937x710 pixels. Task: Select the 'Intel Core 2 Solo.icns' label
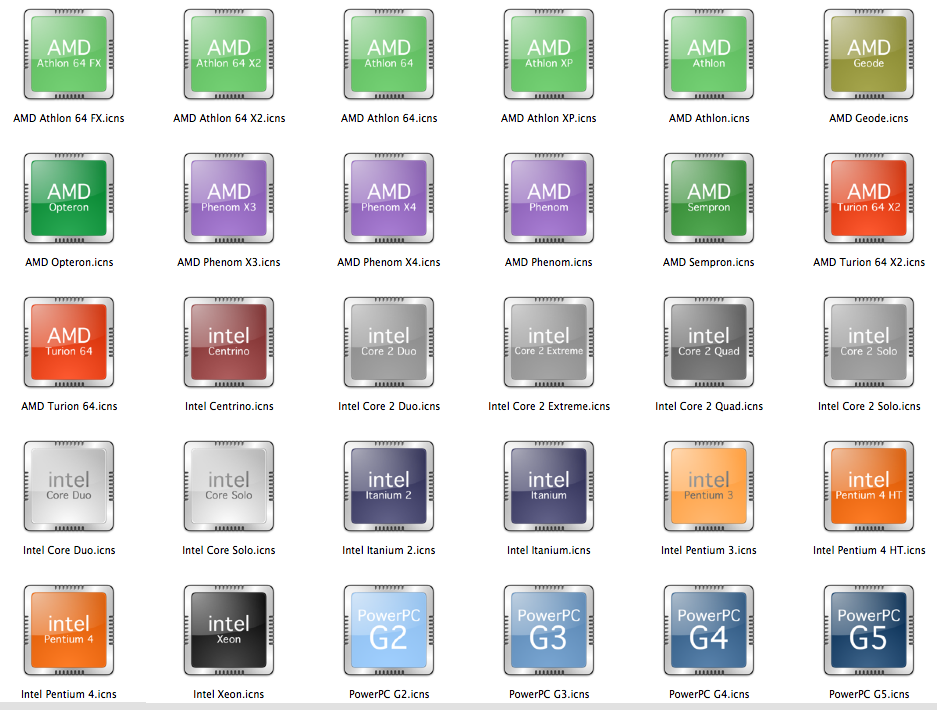(869, 406)
